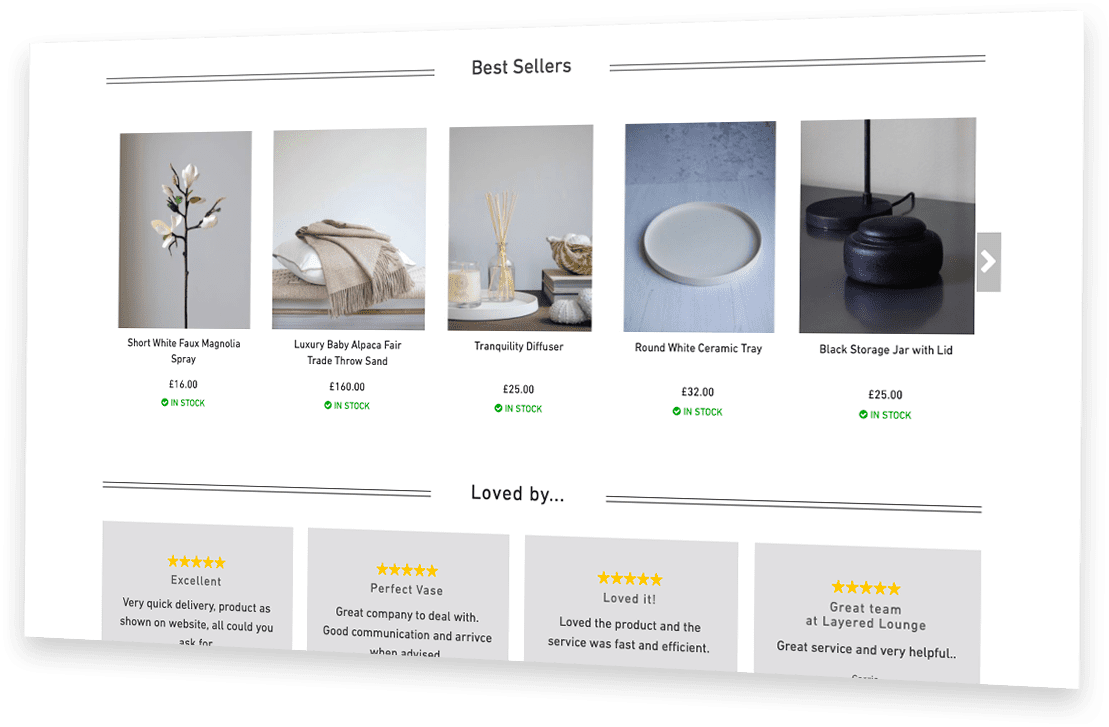Click the stars above Great team review

coord(866,588)
